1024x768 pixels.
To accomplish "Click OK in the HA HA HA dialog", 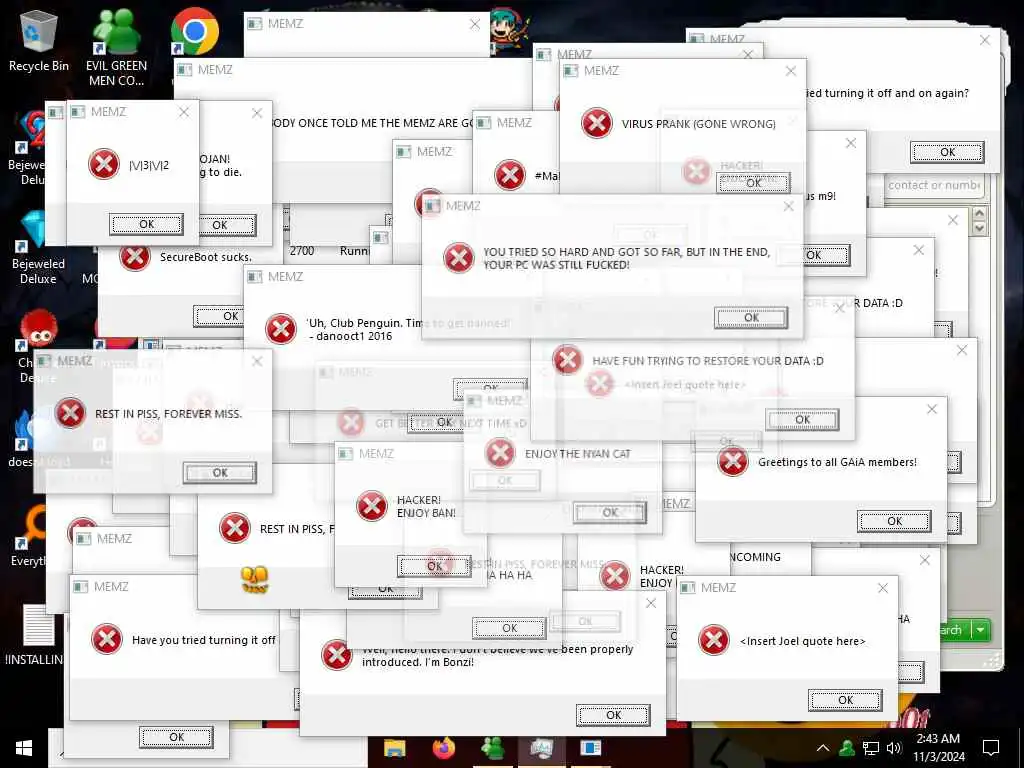I will click(x=509, y=628).
